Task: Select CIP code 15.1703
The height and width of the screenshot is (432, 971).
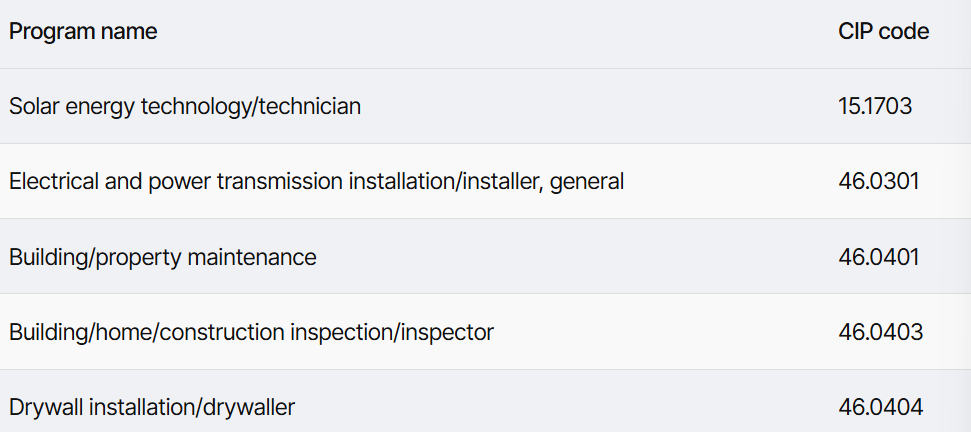Action: coord(875,106)
